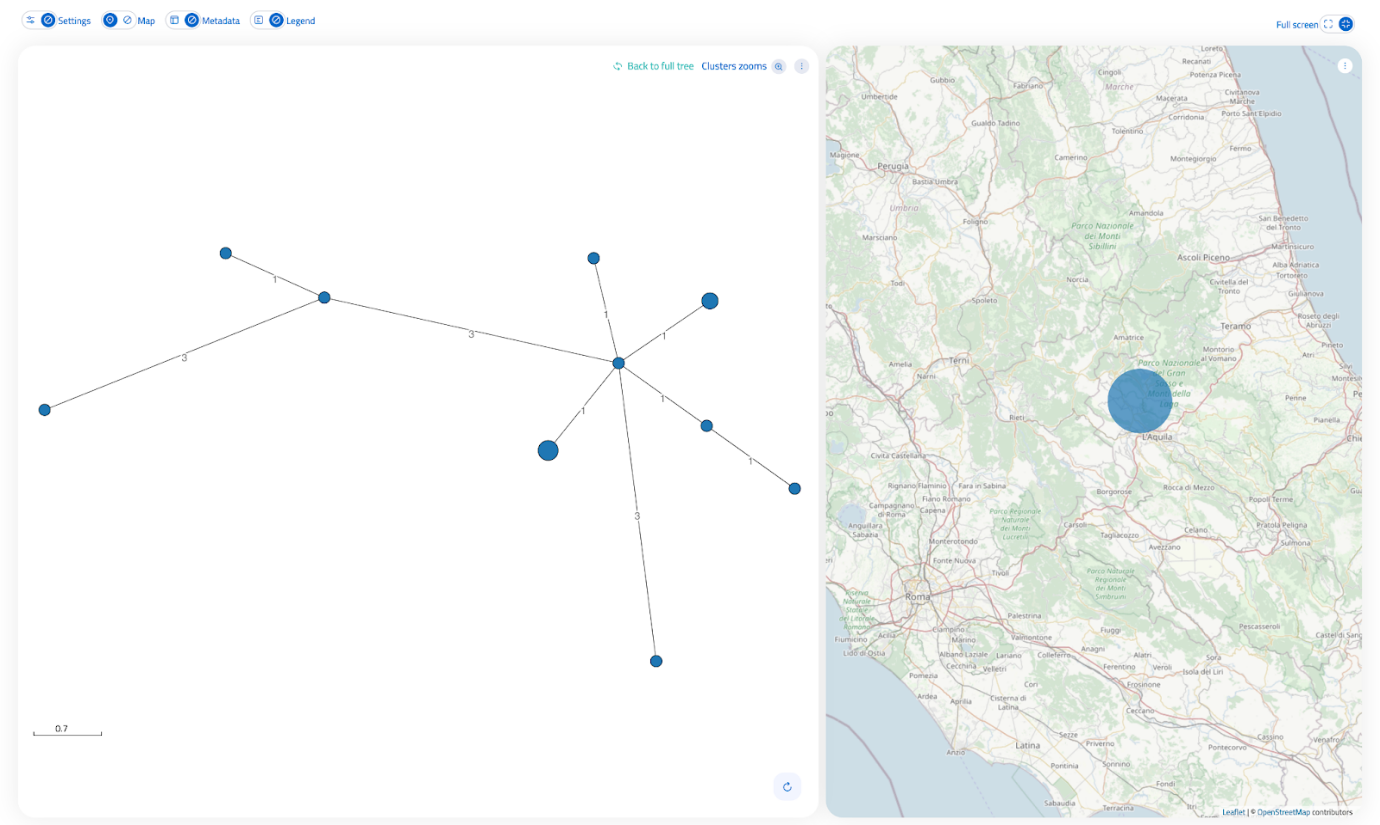Open the map panel three-dot menu
1380x825 pixels.
1345,66
